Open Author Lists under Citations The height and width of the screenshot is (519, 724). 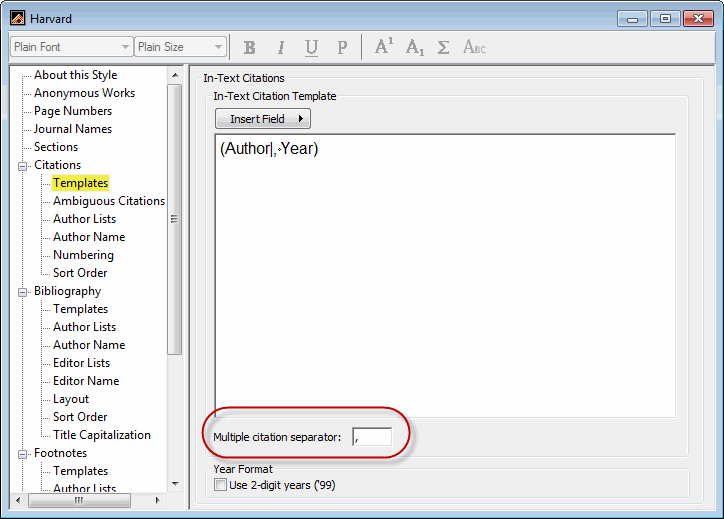[84, 219]
